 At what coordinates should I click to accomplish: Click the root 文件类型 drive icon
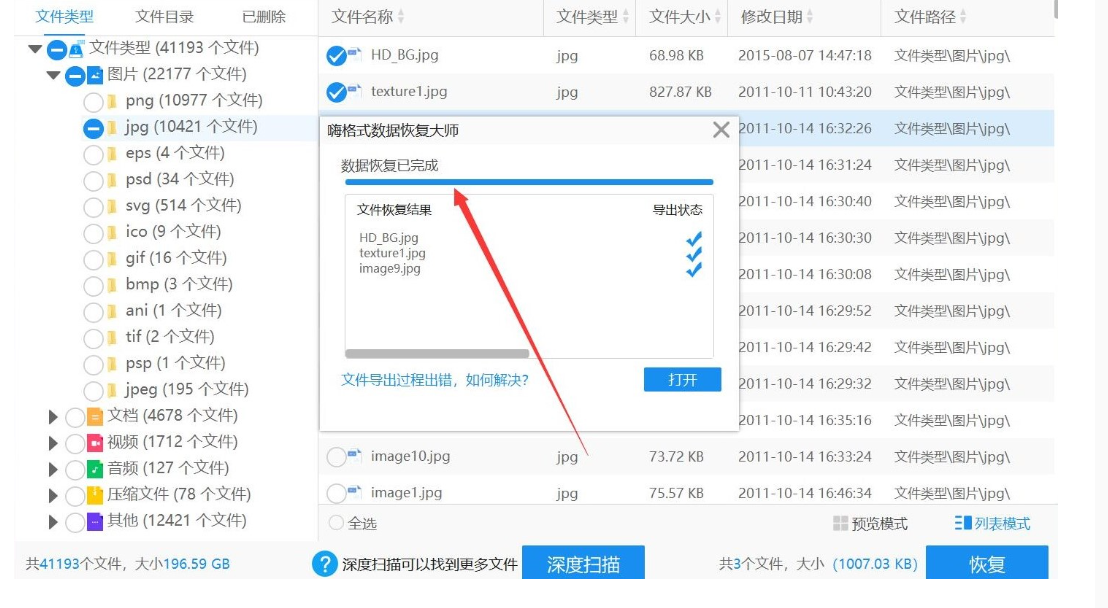click(x=76, y=49)
